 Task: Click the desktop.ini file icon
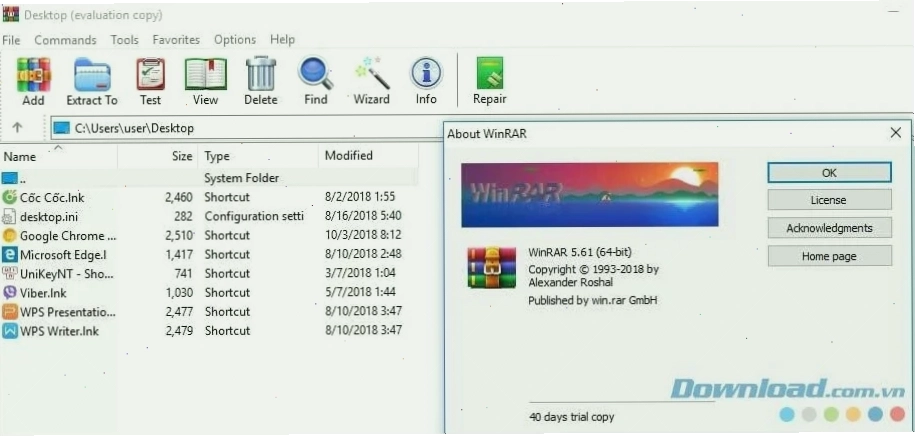[x=9, y=216]
